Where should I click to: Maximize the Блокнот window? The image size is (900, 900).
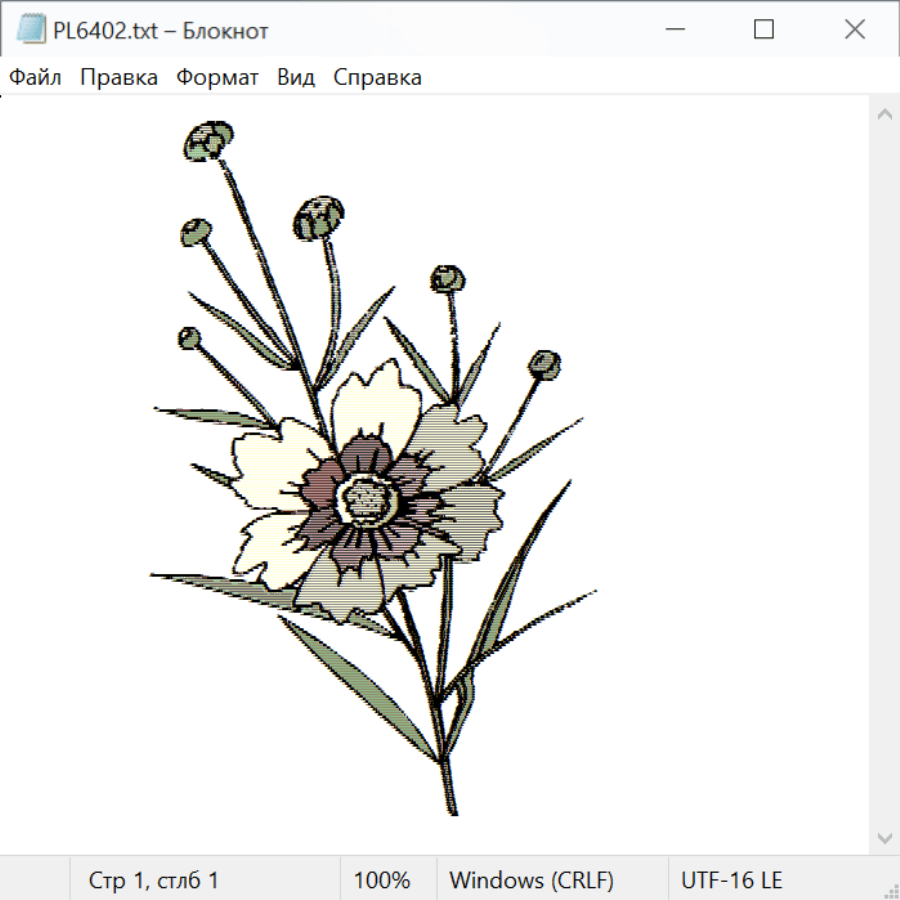(x=764, y=30)
